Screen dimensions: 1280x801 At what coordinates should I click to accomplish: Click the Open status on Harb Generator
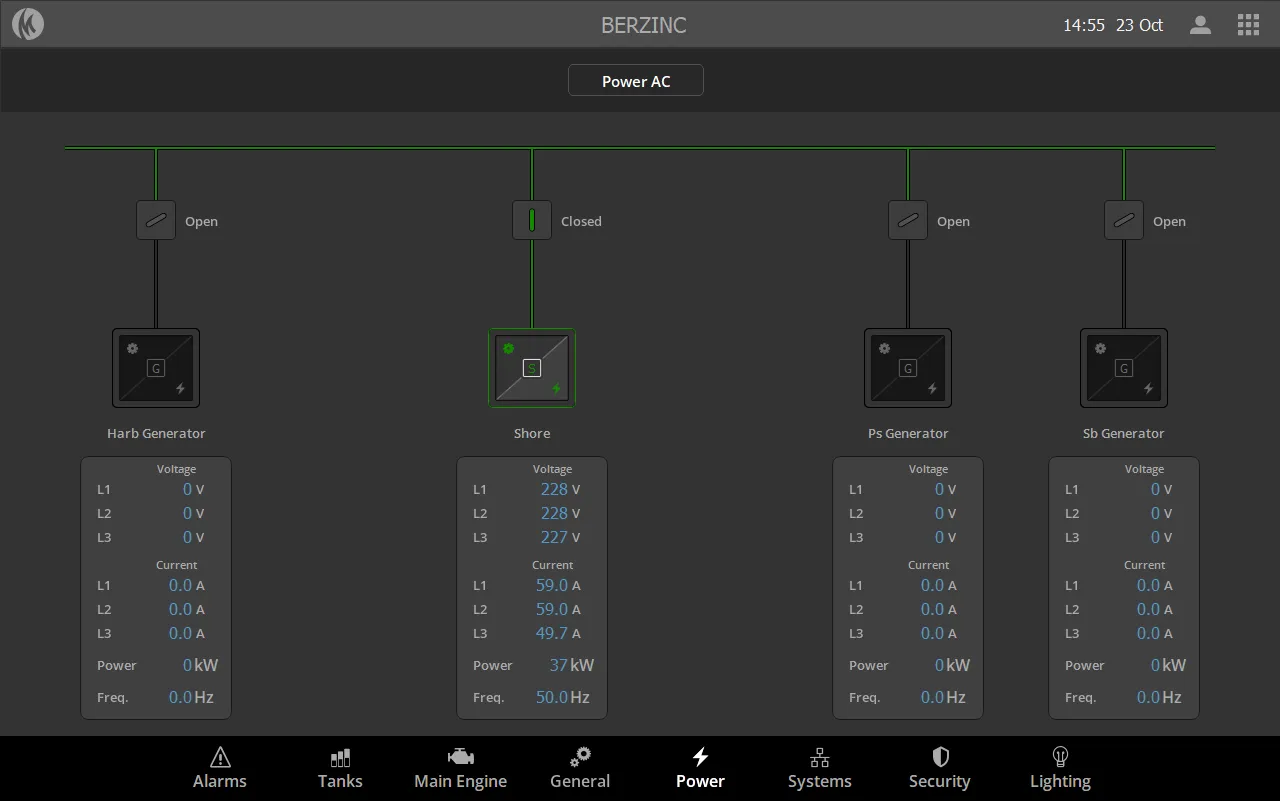point(201,221)
